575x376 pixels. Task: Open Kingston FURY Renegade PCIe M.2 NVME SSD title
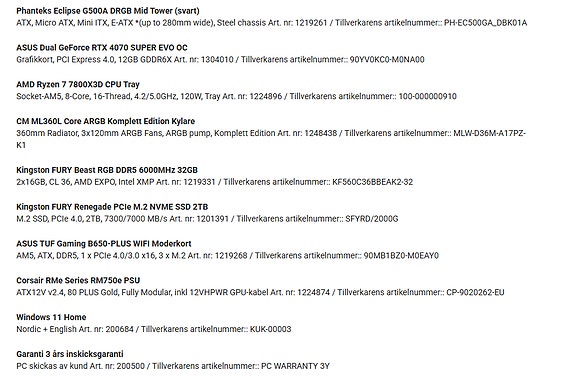112,207
